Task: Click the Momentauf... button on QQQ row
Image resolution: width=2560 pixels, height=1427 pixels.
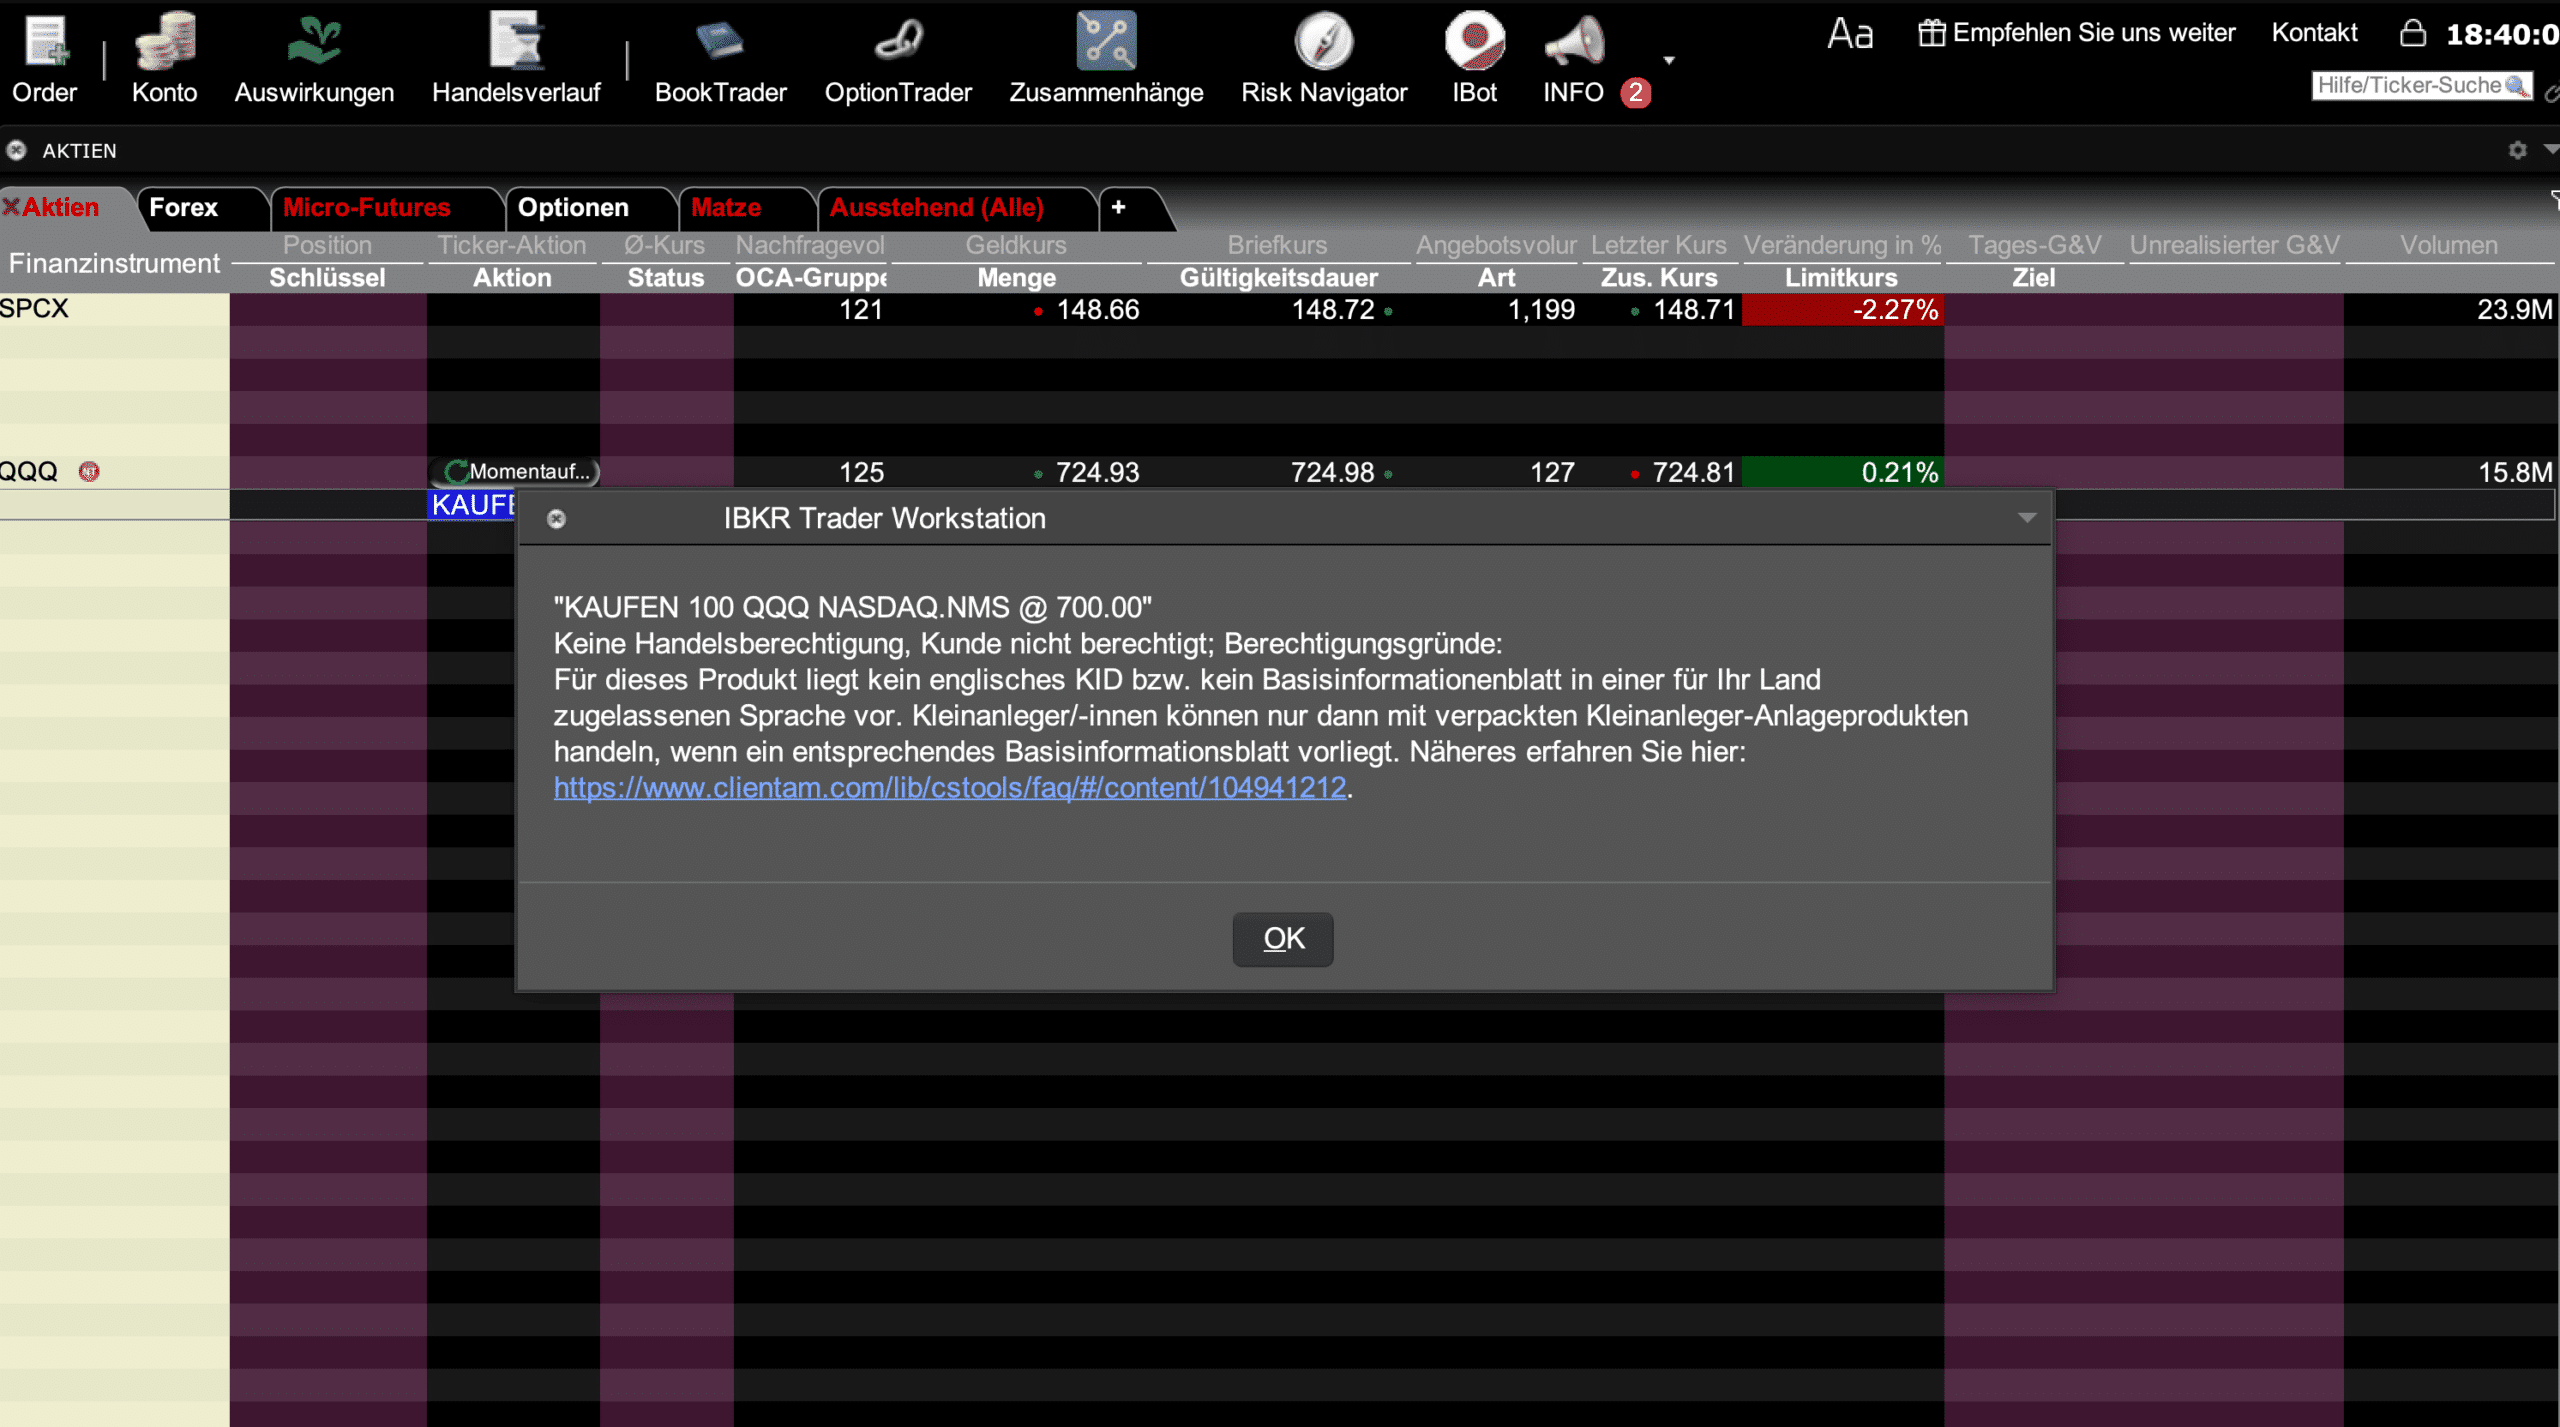Action: pos(515,472)
